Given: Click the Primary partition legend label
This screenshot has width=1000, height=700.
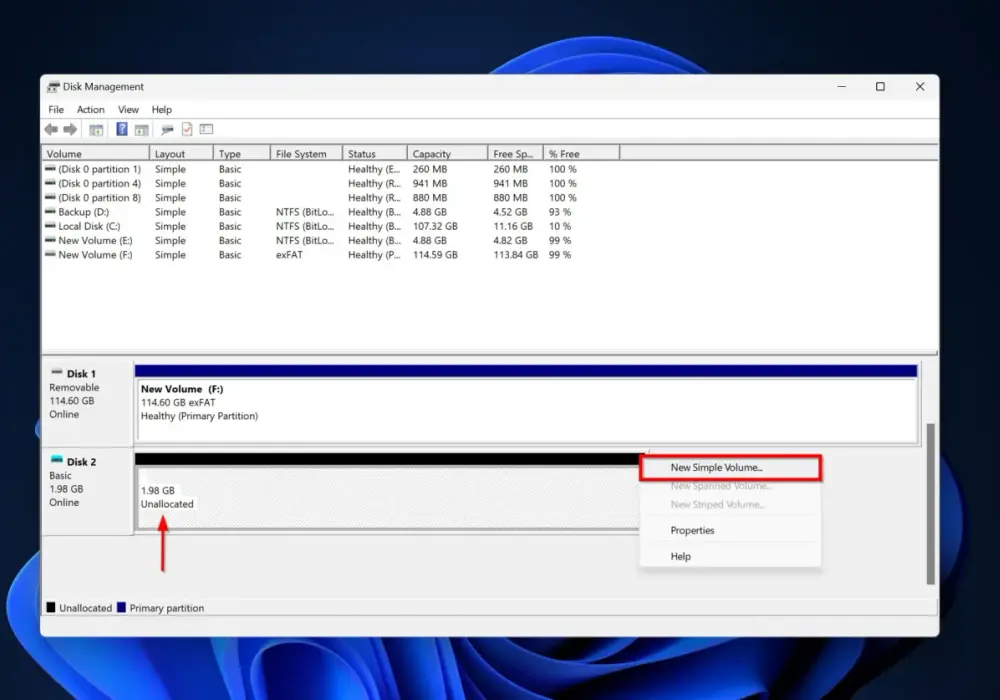Looking at the screenshot, I should coord(166,608).
